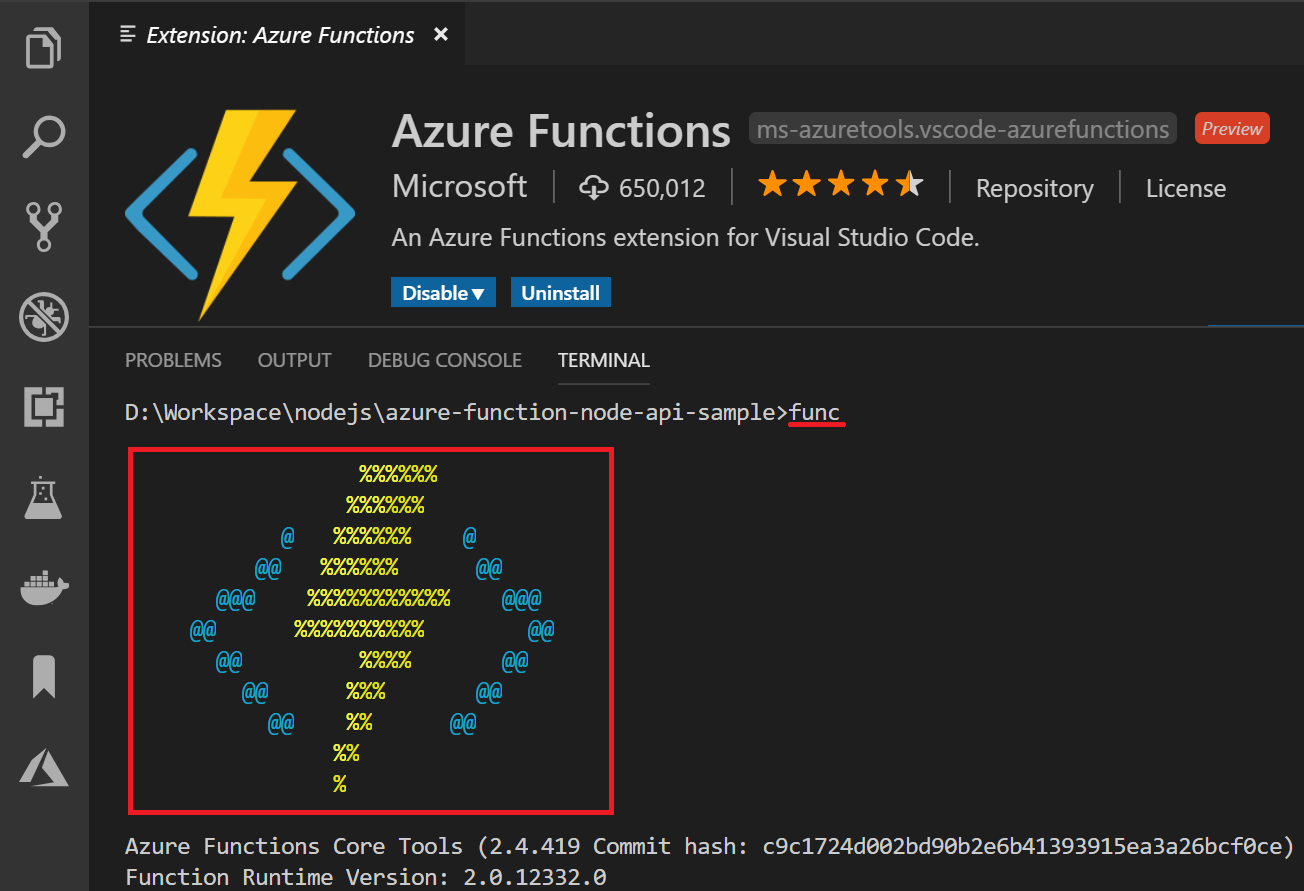Screen dimensions: 1304x891
Task: Switch to the PROBLEMS panel tab
Action: point(173,360)
